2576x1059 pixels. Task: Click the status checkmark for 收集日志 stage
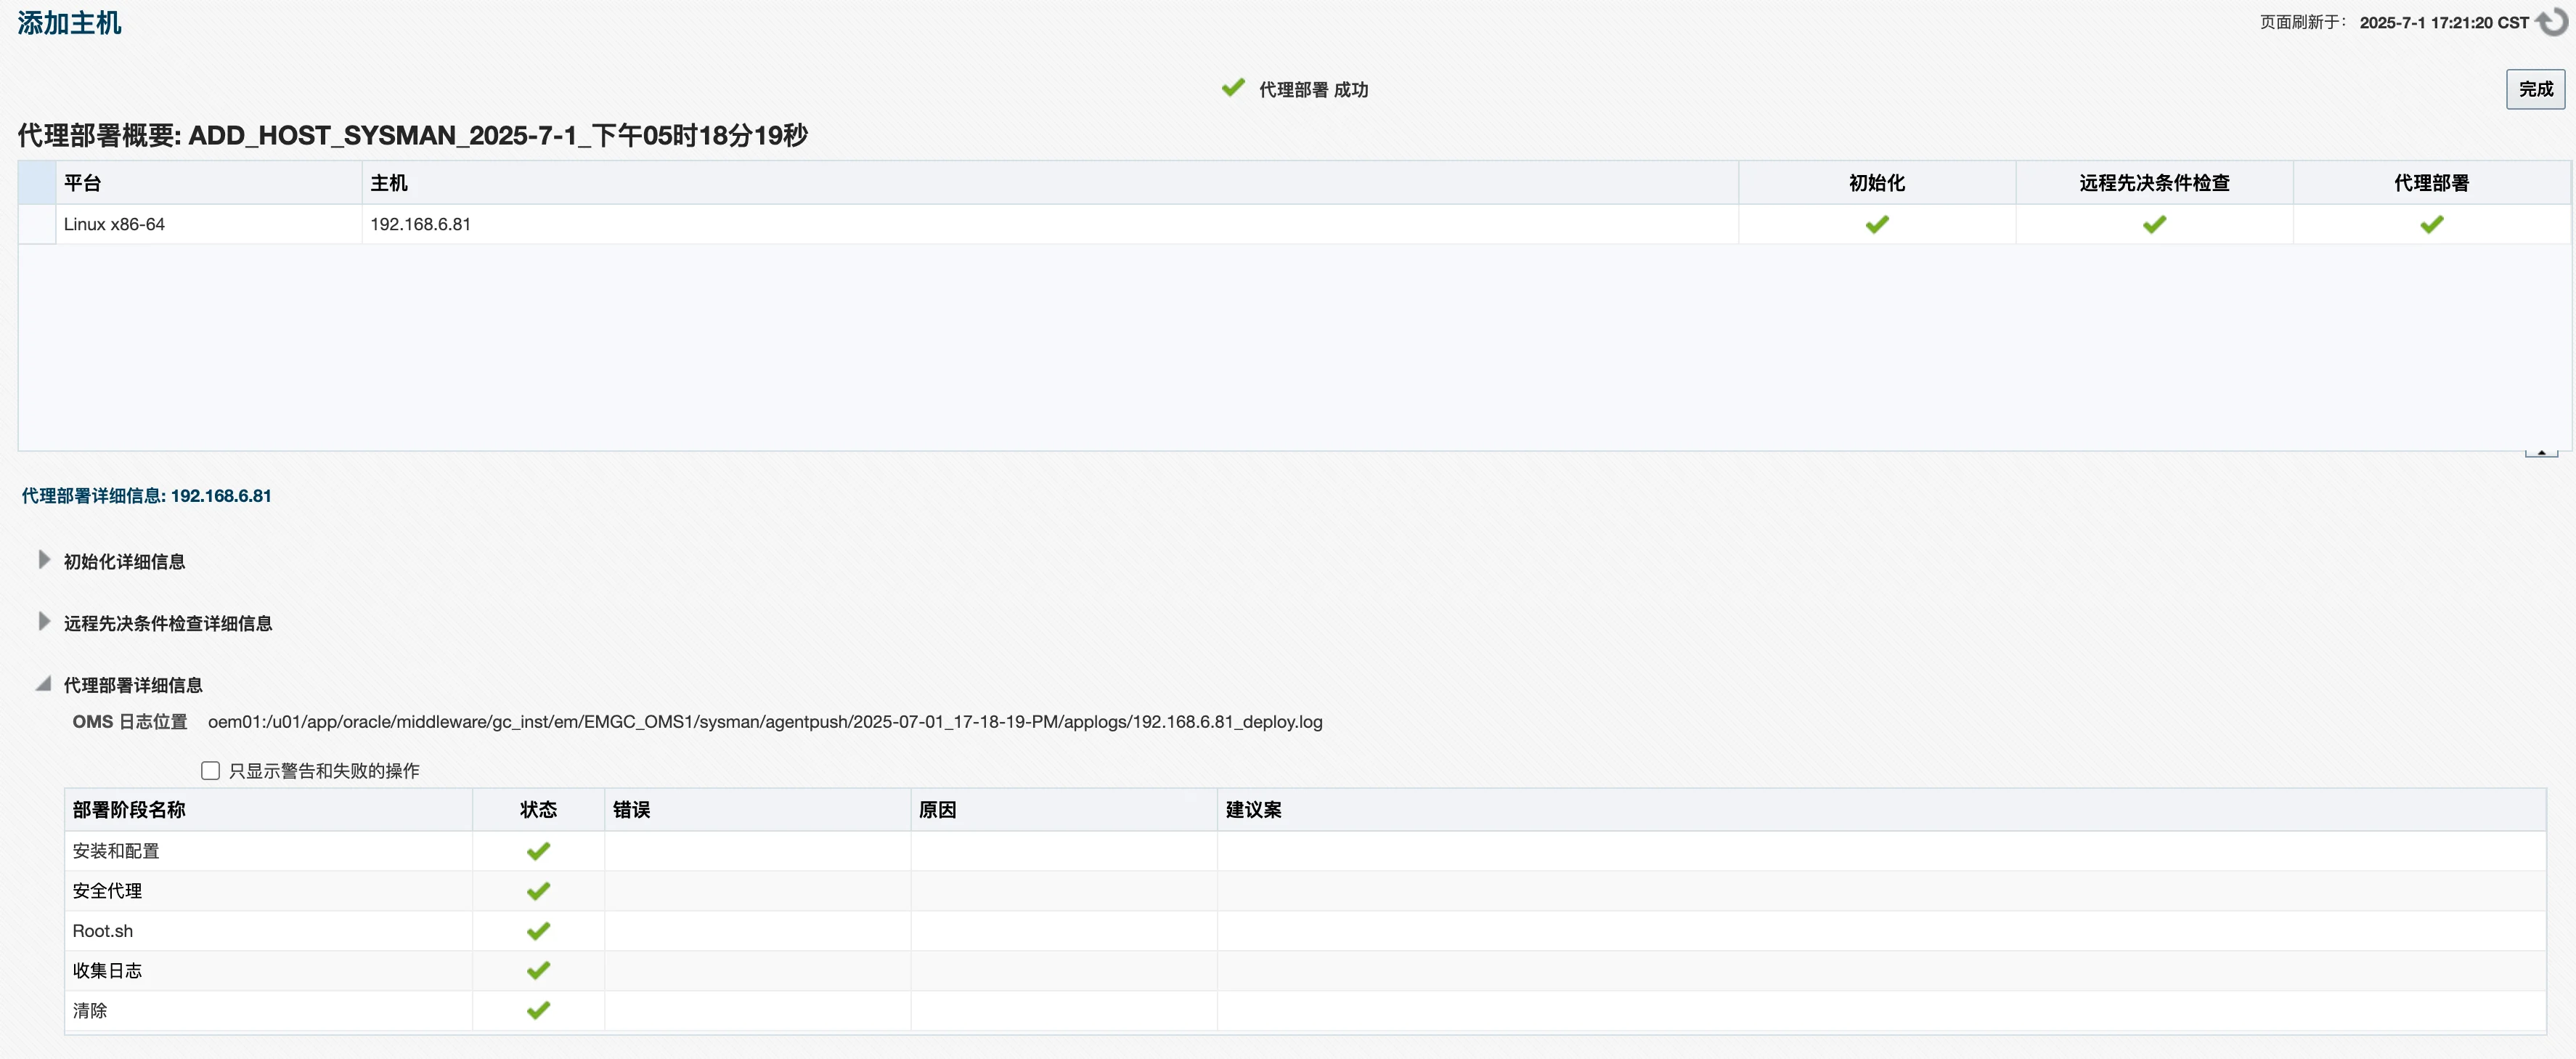click(538, 970)
